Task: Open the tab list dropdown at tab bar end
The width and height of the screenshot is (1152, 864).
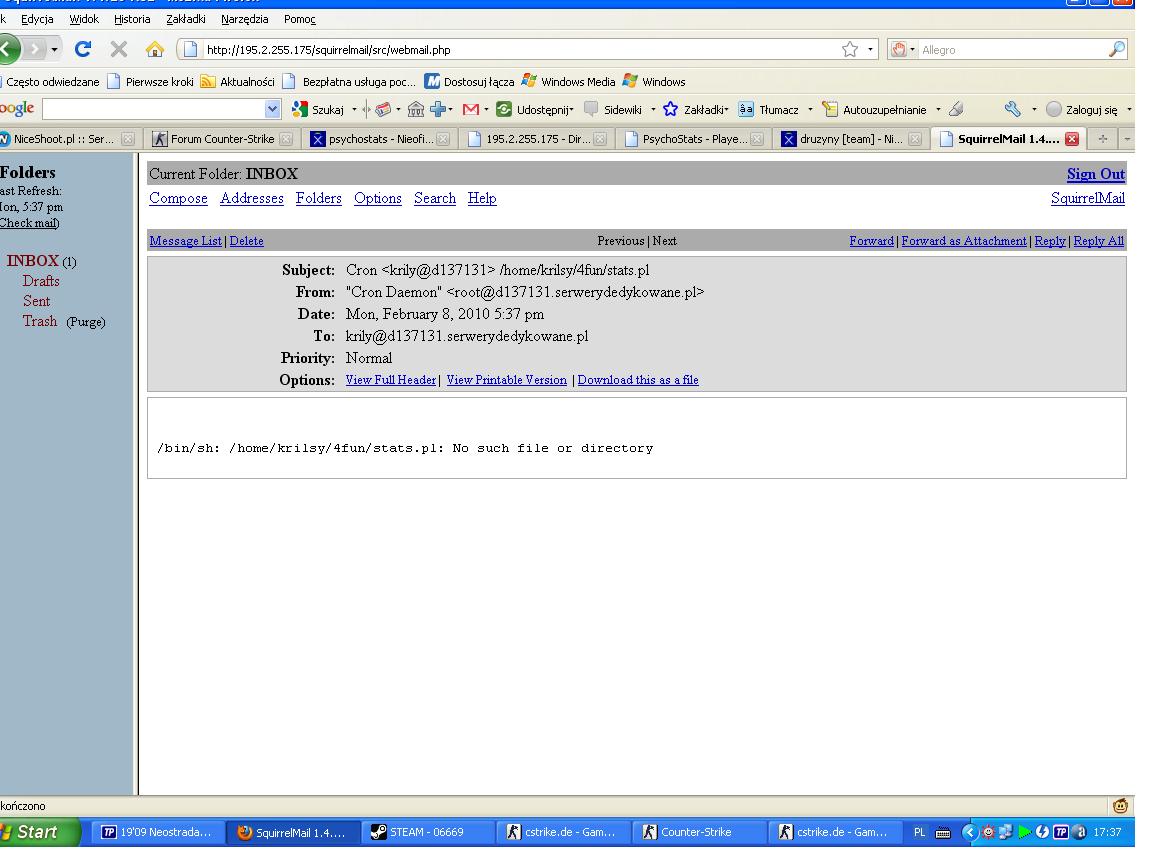Action: click(1127, 139)
